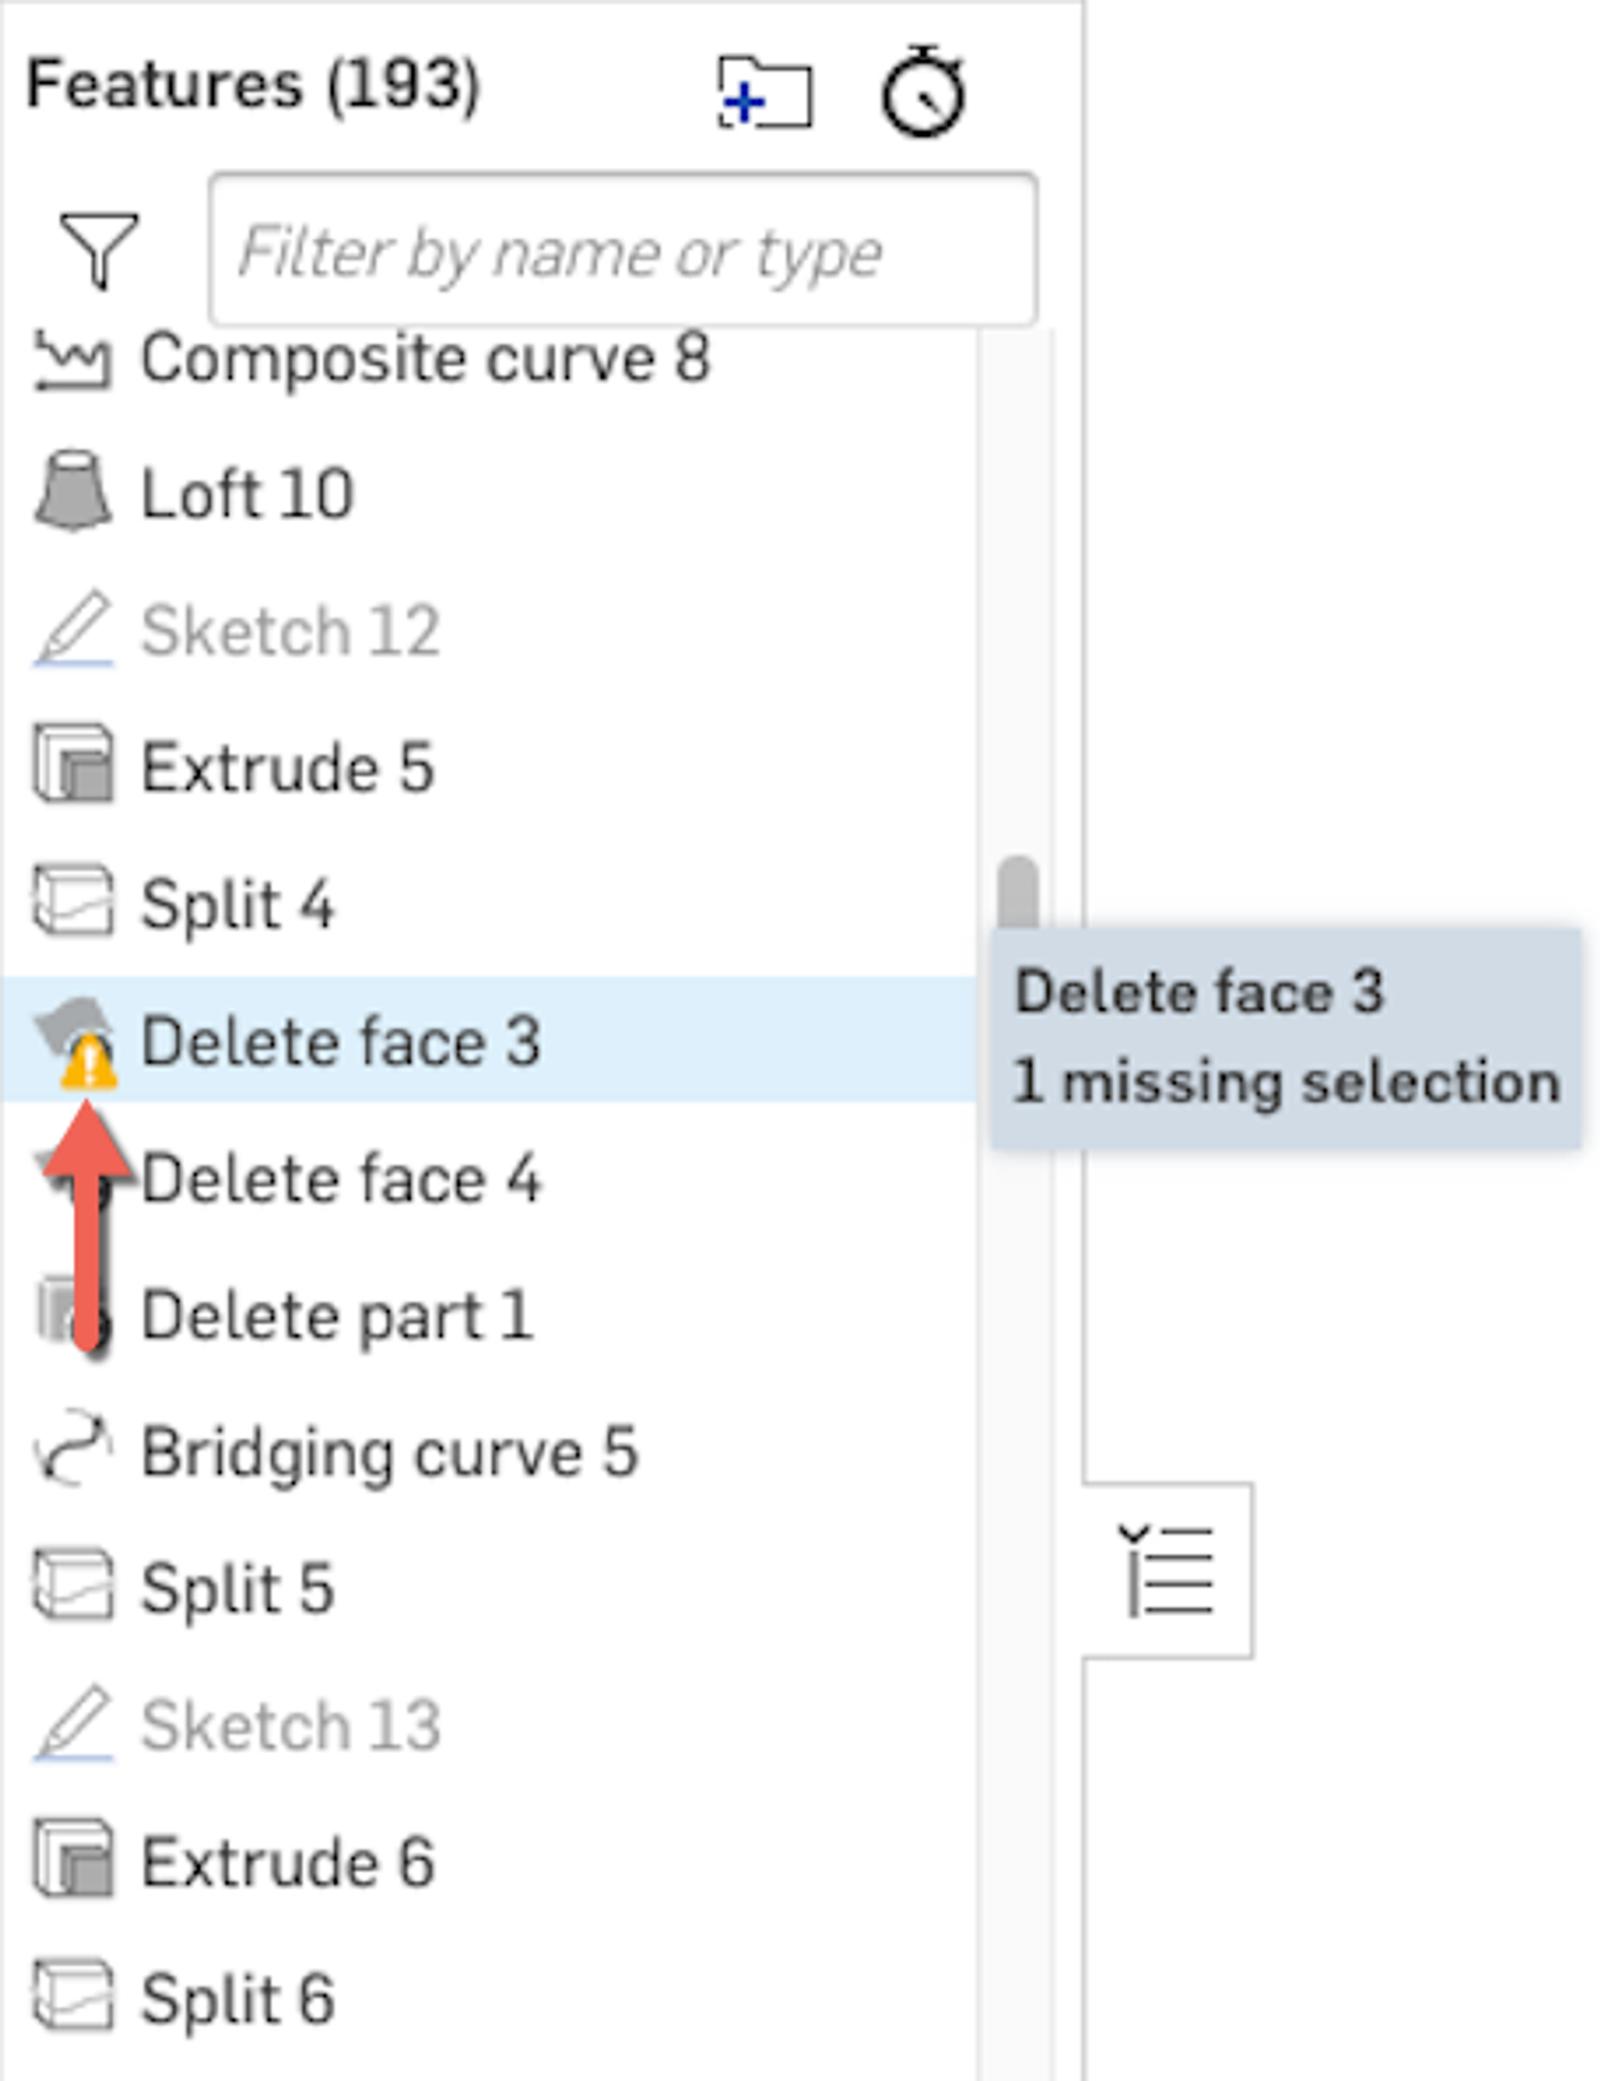Click the add folder icon
Image resolution: width=1600 pixels, height=2081 pixels.
(765, 92)
